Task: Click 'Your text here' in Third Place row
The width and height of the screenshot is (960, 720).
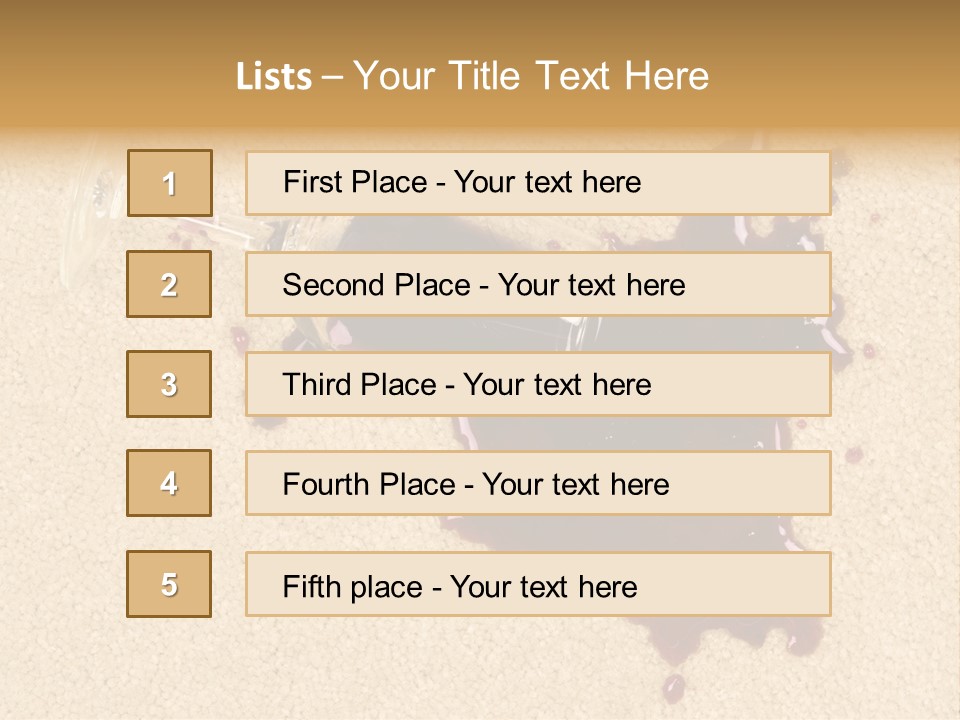Action: (557, 385)
